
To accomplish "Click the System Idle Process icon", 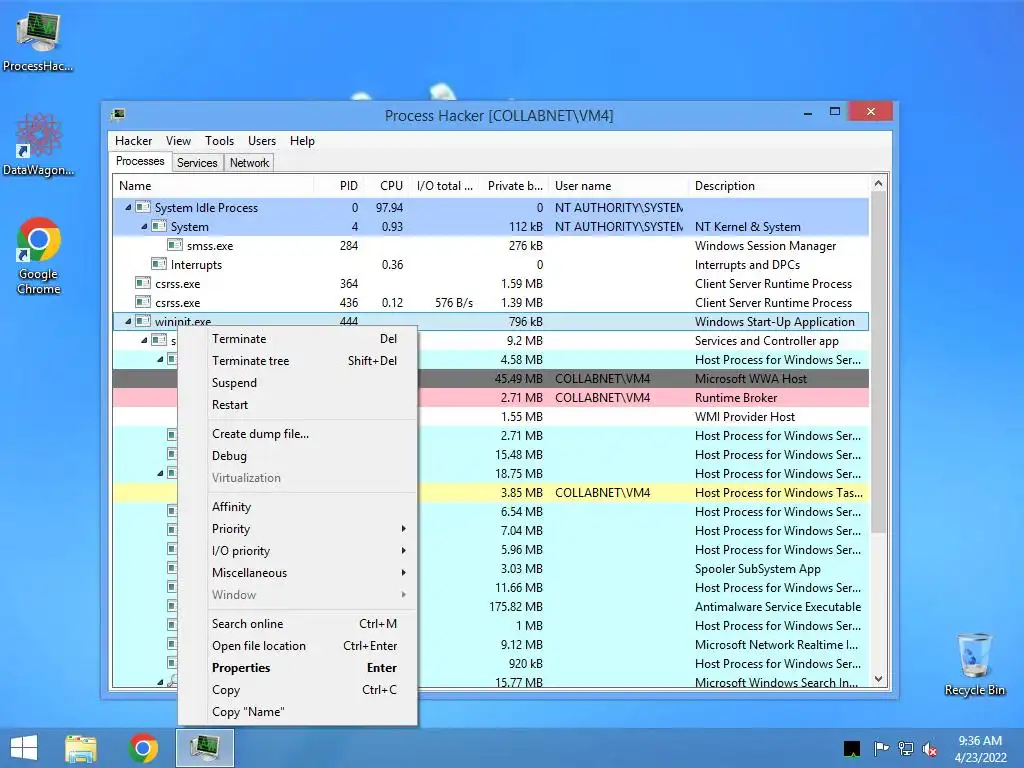I will [143, 208].
